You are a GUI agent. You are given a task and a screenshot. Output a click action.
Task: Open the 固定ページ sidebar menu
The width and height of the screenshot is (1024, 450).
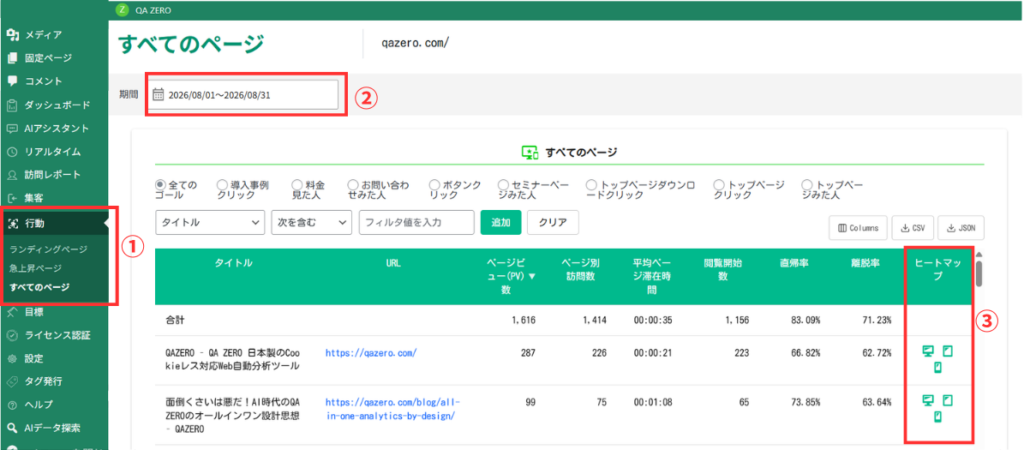pyautogui.click(x=48, y=57)
